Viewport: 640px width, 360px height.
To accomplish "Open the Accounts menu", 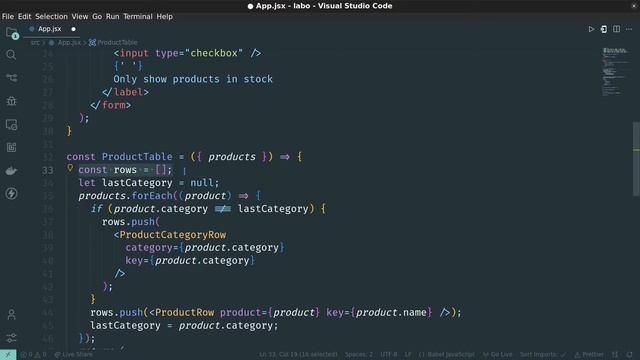I will pos(11,314).
